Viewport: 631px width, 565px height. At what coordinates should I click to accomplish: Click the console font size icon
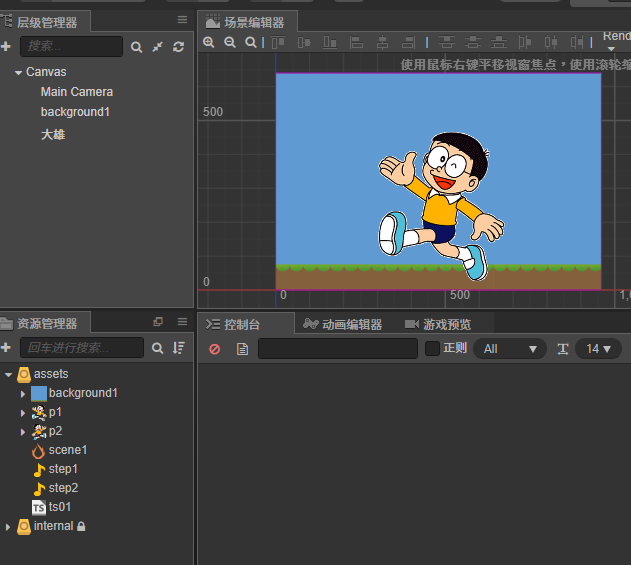point(563,349)
